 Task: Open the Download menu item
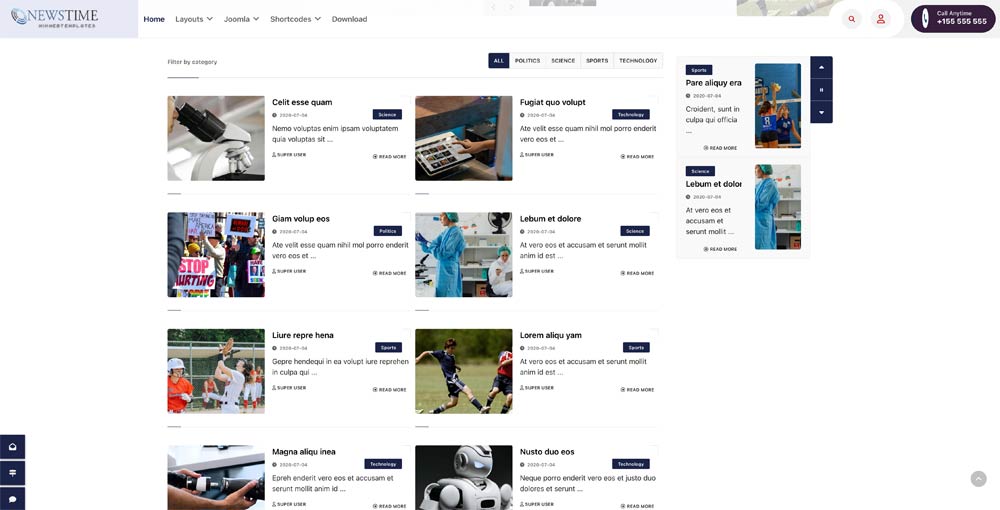(x=349, y=19)
